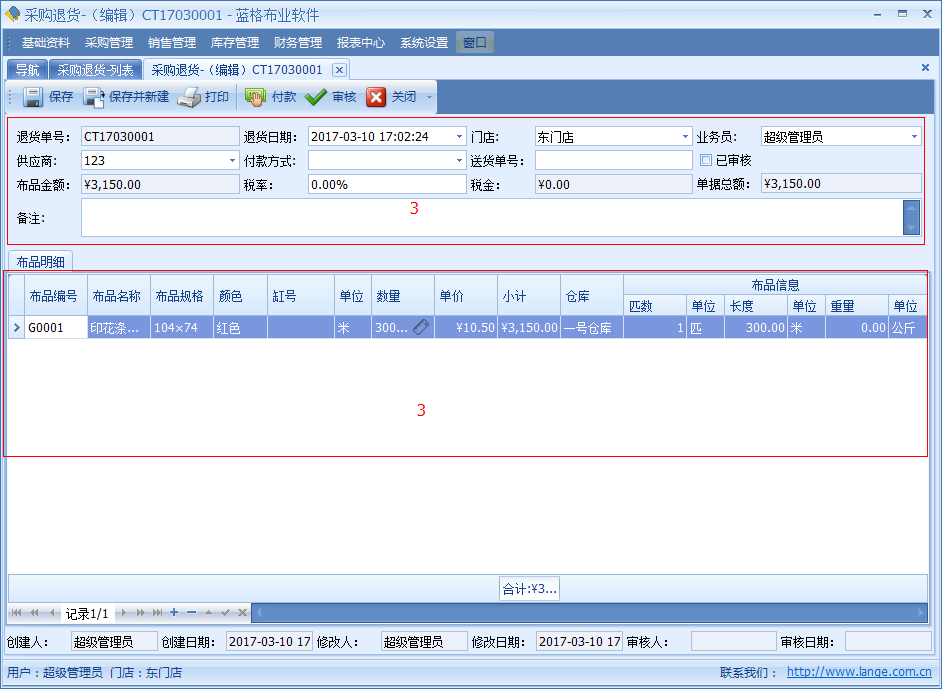
Task: Open the 付款方式 payment method dropdown
Action: 459,160
